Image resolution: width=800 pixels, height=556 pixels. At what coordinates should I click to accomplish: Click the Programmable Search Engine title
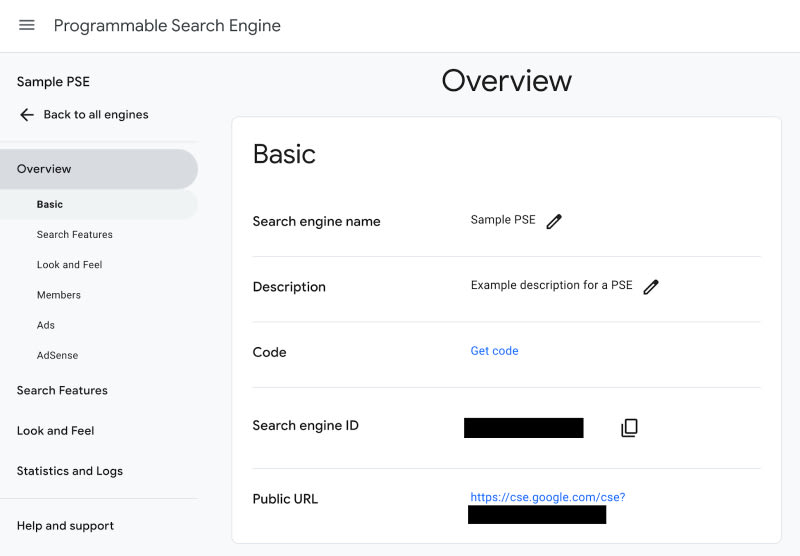click(x=167, y=26)
